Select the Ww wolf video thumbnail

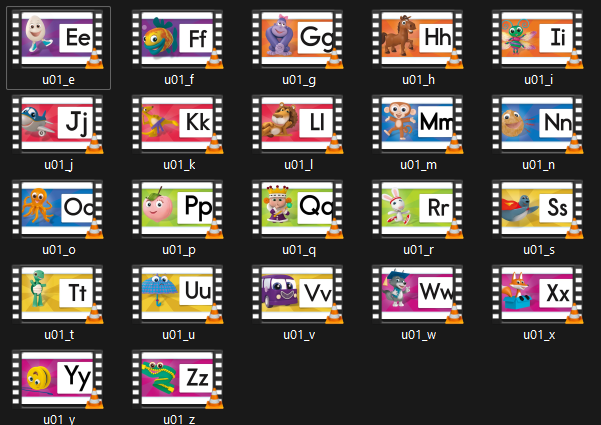417,294
